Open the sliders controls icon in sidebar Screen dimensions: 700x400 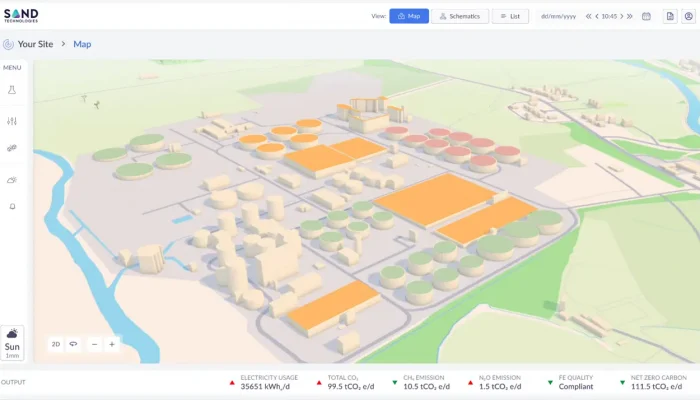(x=12, y=120)
